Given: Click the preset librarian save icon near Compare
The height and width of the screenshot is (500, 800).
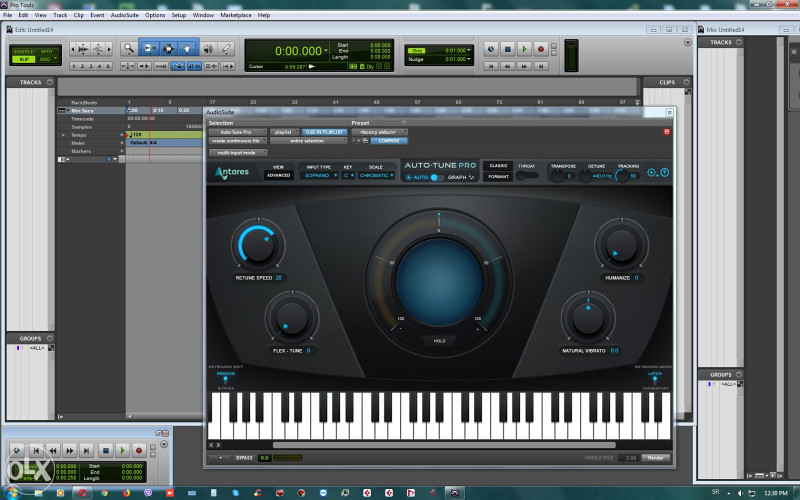Looking at the screenshot, I should (365, 141).
